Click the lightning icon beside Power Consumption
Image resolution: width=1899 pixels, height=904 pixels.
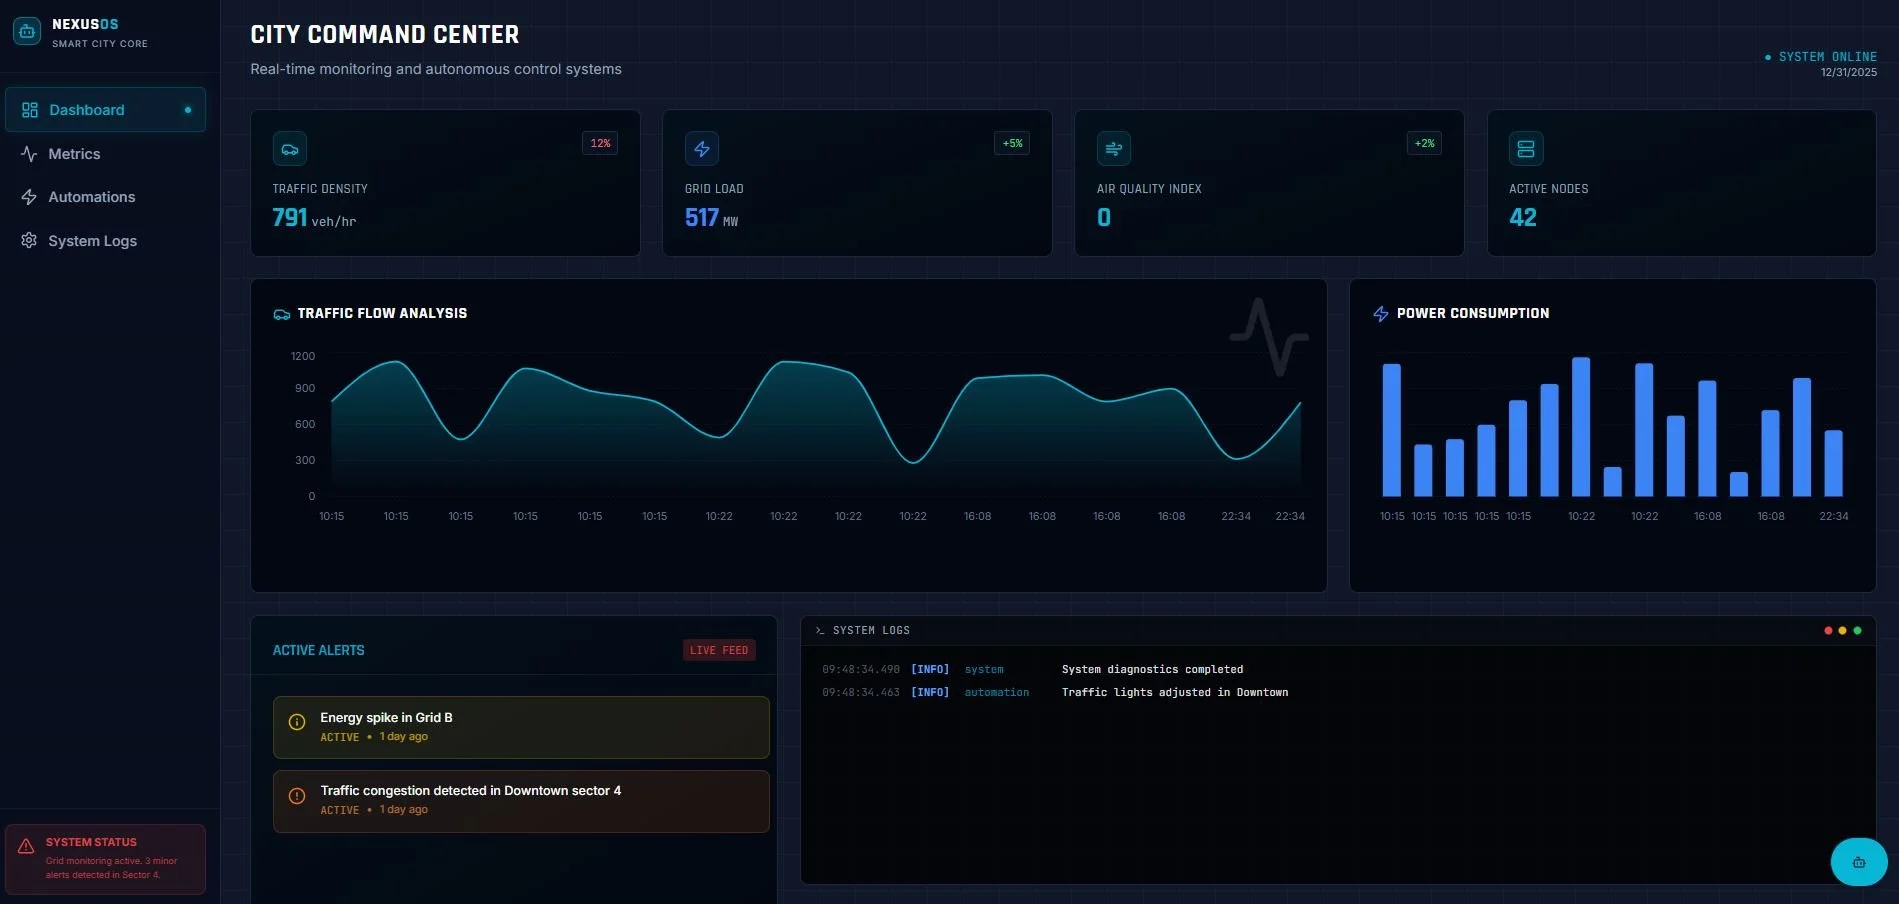[1381, 314]
